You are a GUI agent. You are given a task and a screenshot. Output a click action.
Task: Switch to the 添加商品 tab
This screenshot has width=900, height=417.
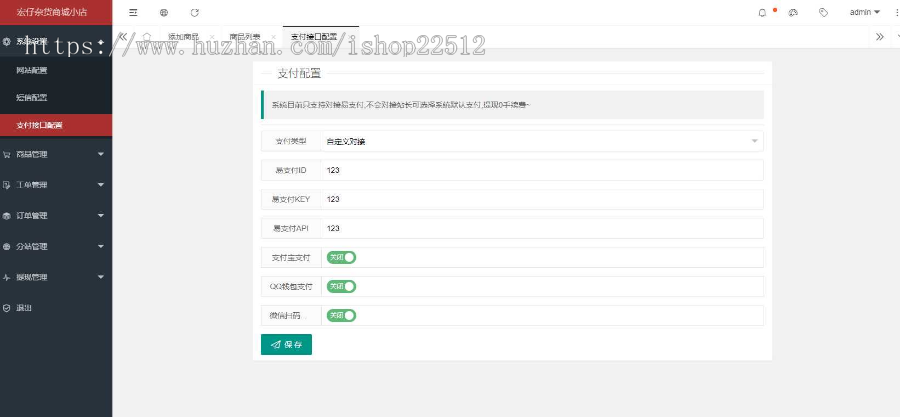(x=184, y=37)
